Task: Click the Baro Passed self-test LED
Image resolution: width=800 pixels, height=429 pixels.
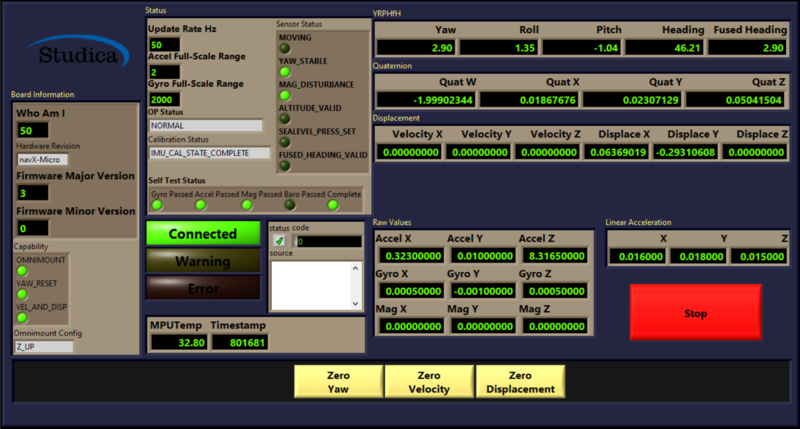Action: (289, 204)
